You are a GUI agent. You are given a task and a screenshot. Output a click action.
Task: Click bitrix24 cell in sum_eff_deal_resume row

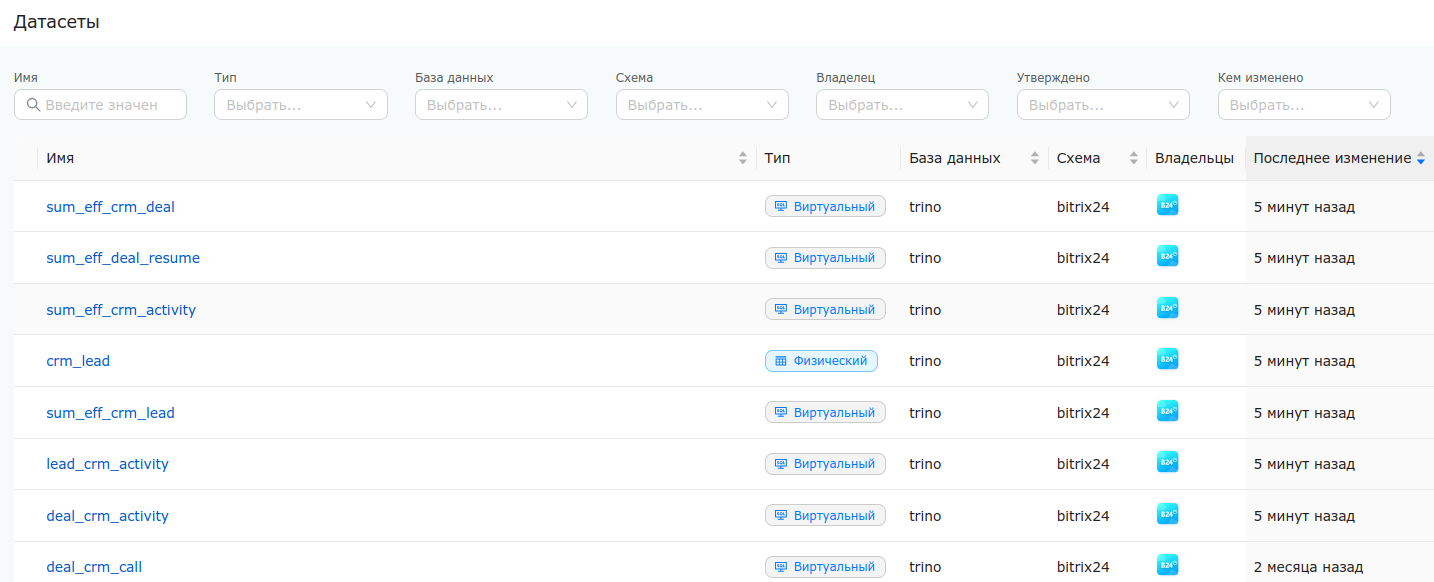1083,258
